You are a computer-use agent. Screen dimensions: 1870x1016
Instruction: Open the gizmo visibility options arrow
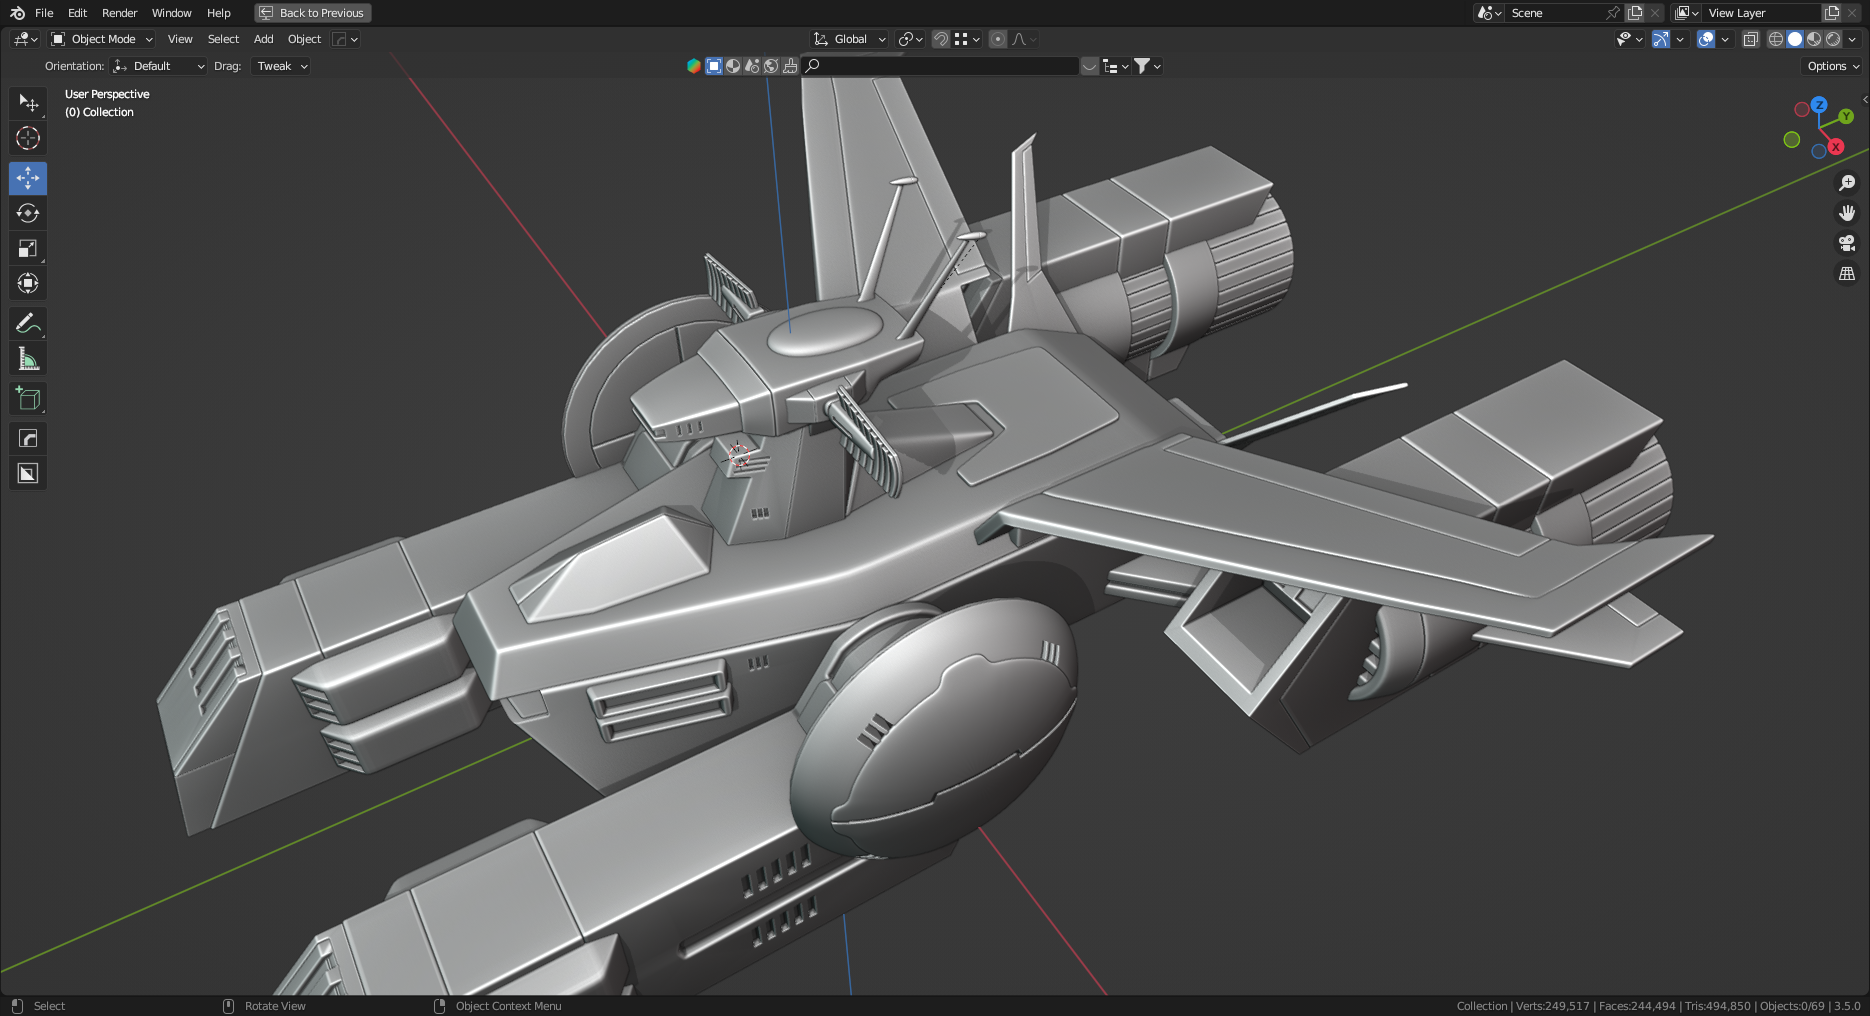[1680, 39]
